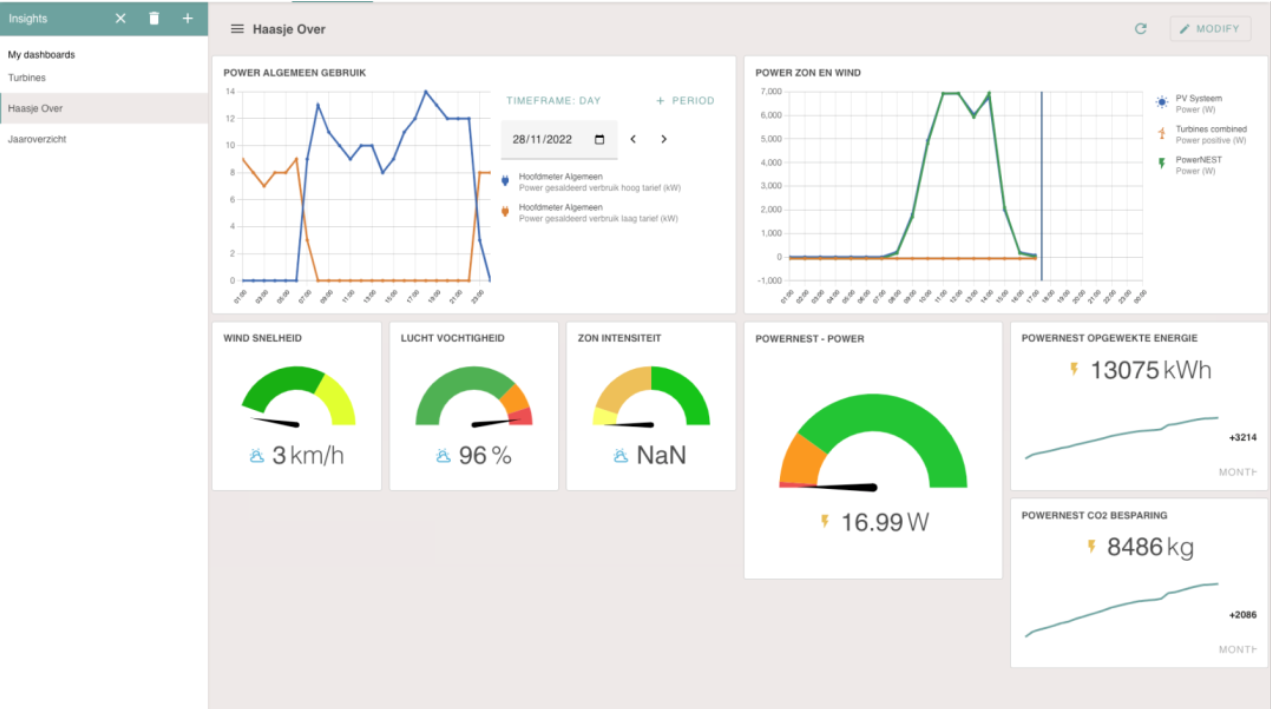Go to previous day with left chevron
The height and width of the screenshot is (709, 1271).
pyautogui.click(x=633, y=140)
